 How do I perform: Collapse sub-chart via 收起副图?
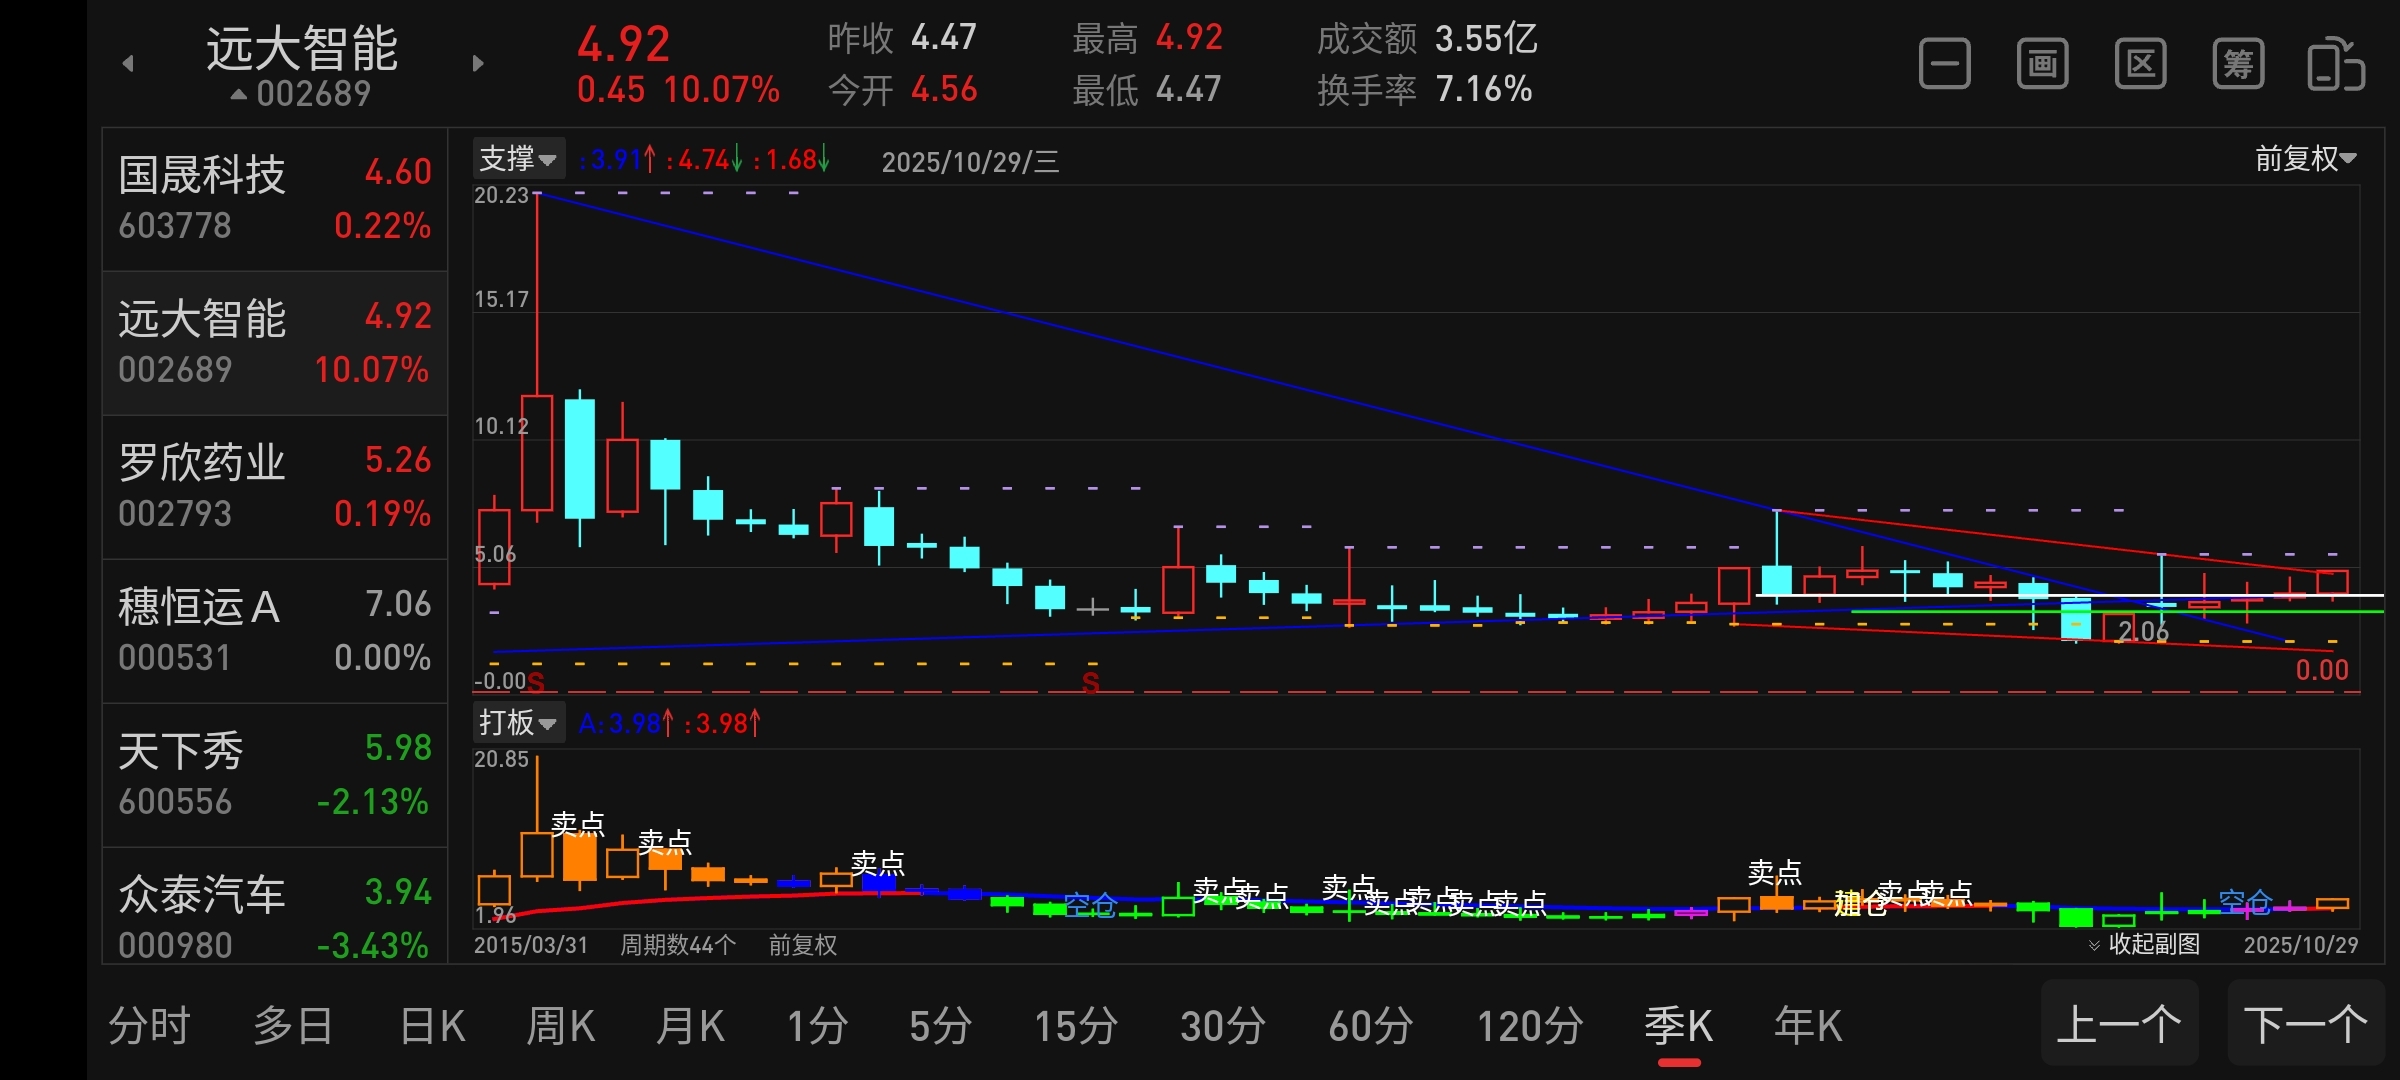[2144, 944]
